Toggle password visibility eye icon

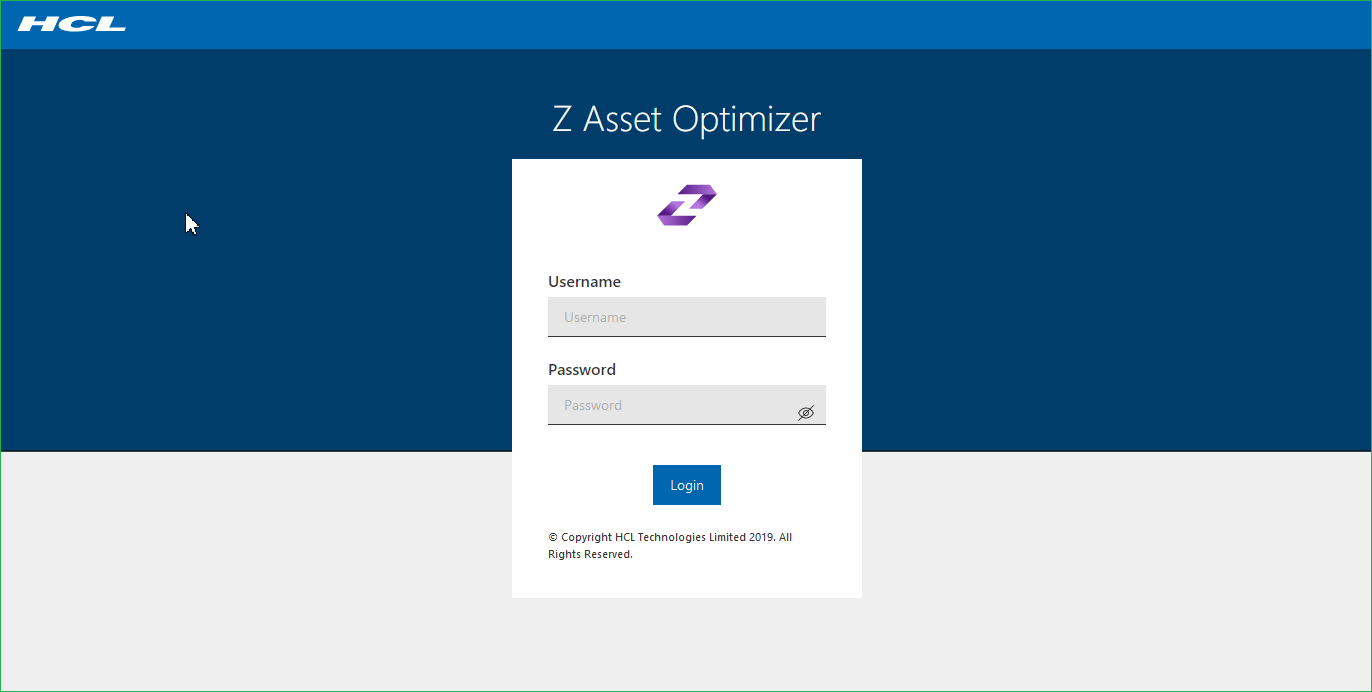pyautogui.click(x=806, y=412)
